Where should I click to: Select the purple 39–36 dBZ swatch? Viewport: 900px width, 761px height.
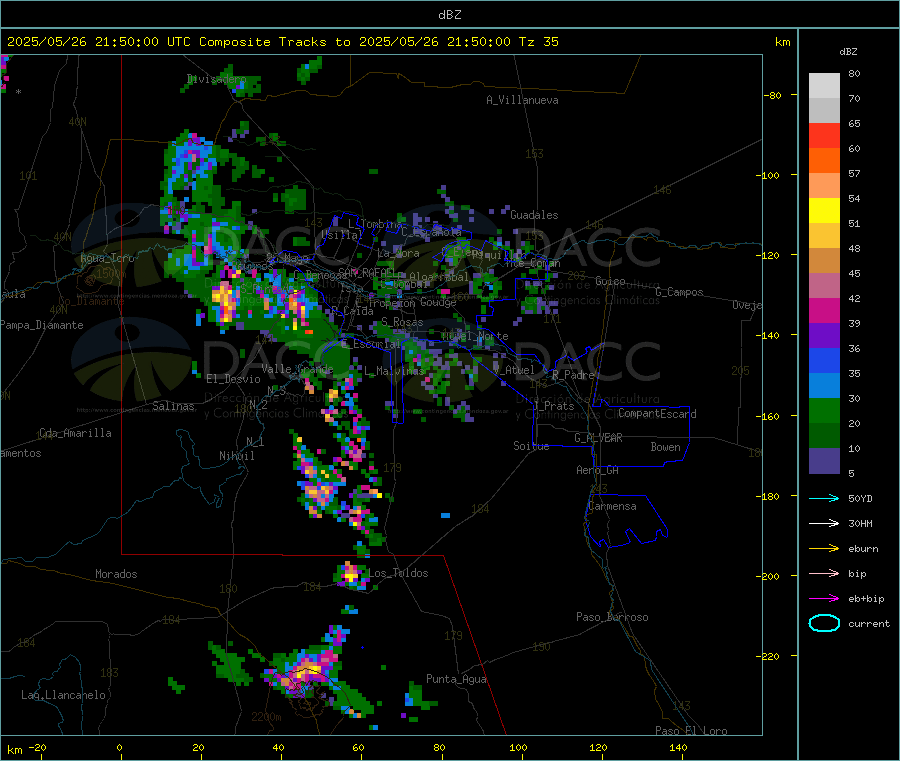pyautogui.click(x=824, y=336)
